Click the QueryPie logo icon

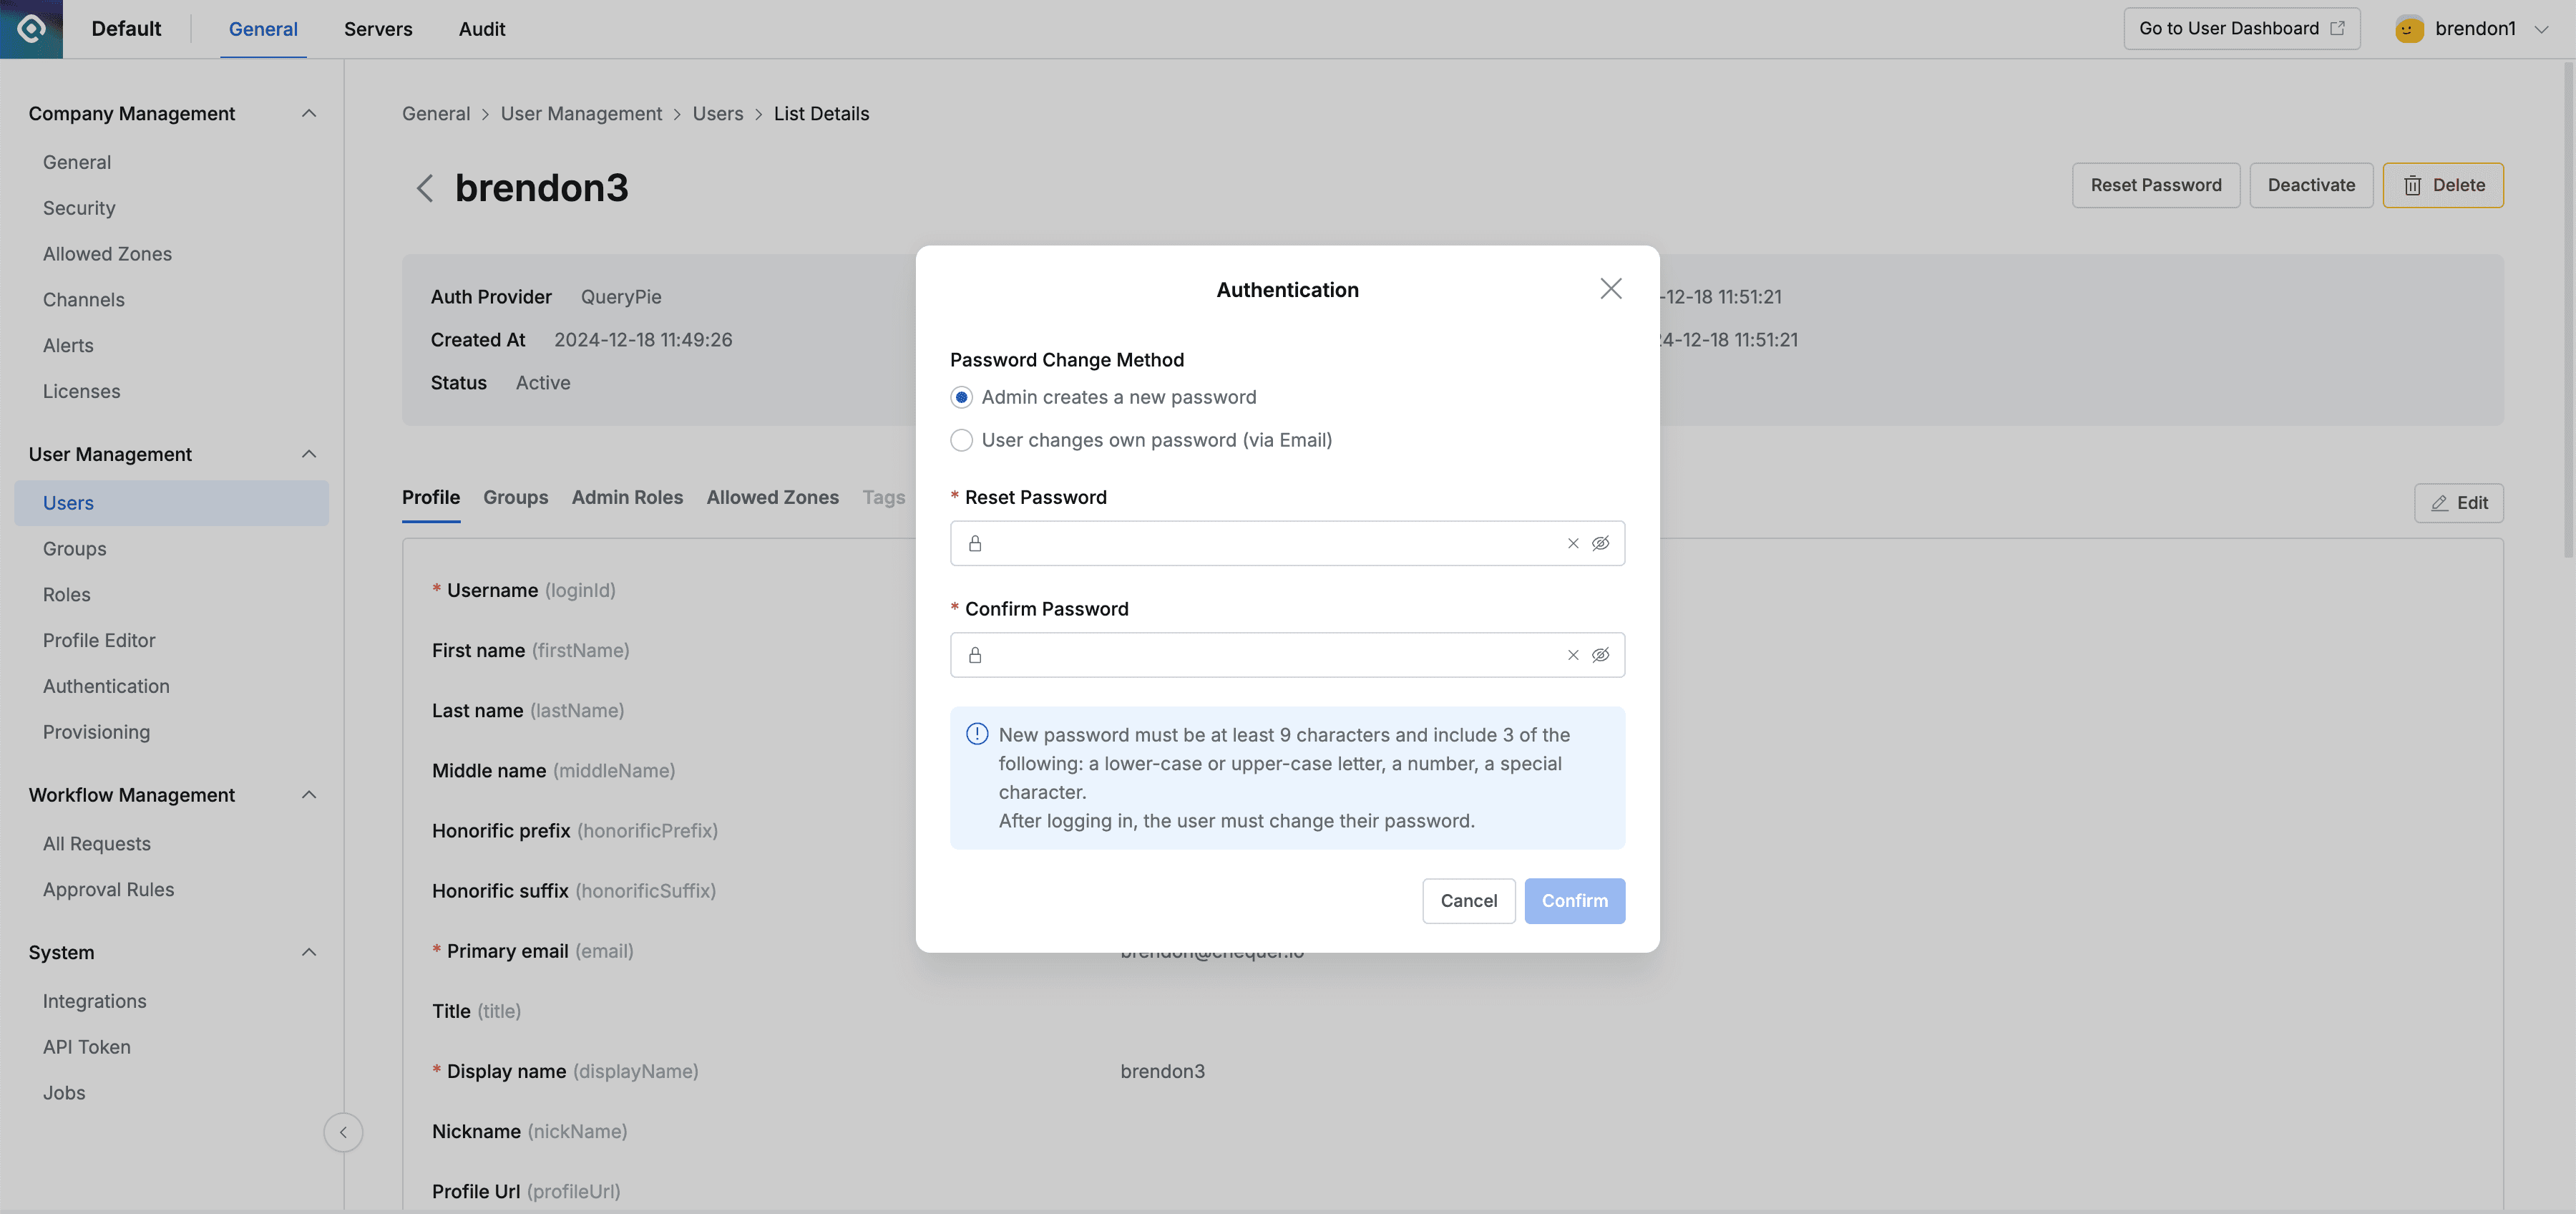point(30,29)
